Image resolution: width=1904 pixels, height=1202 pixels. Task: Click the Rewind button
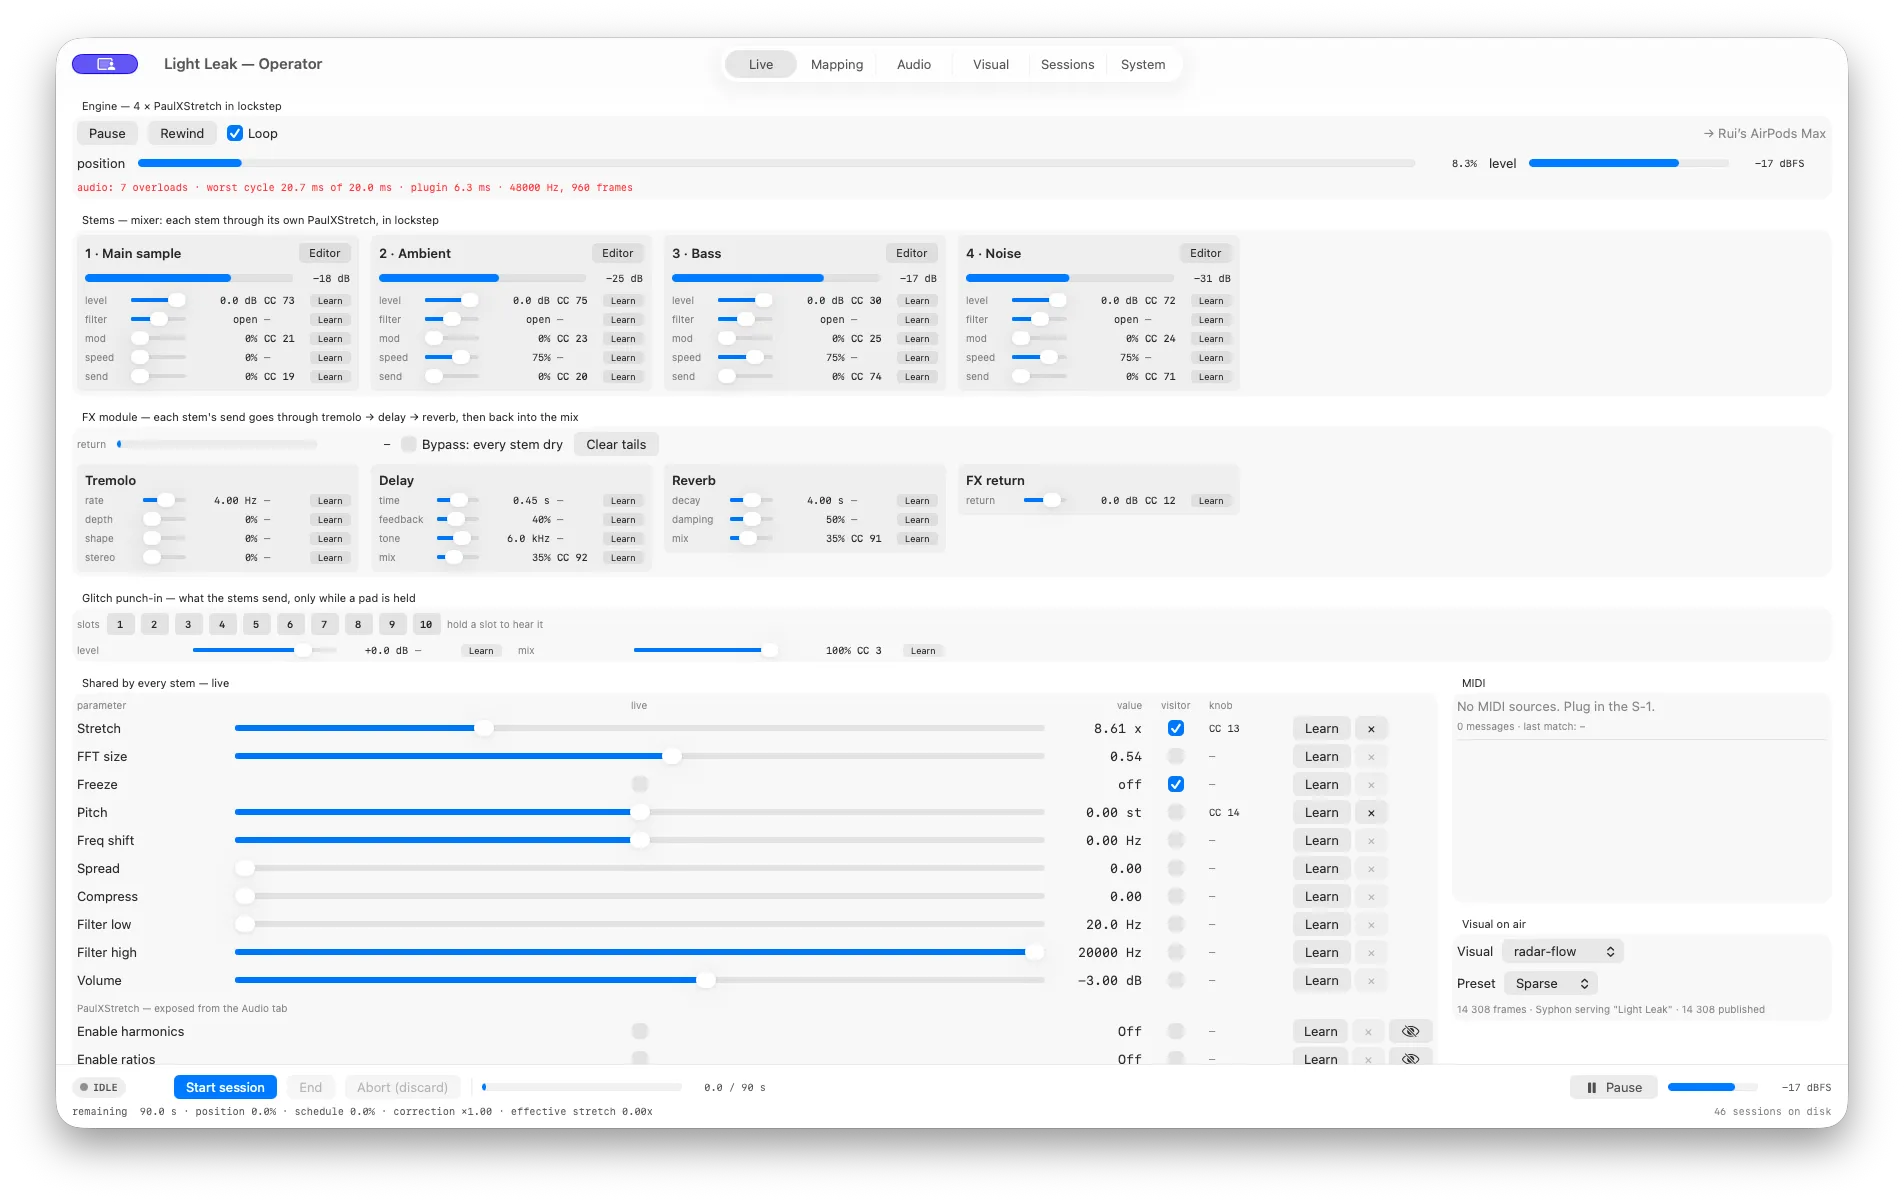click(182, 134)
